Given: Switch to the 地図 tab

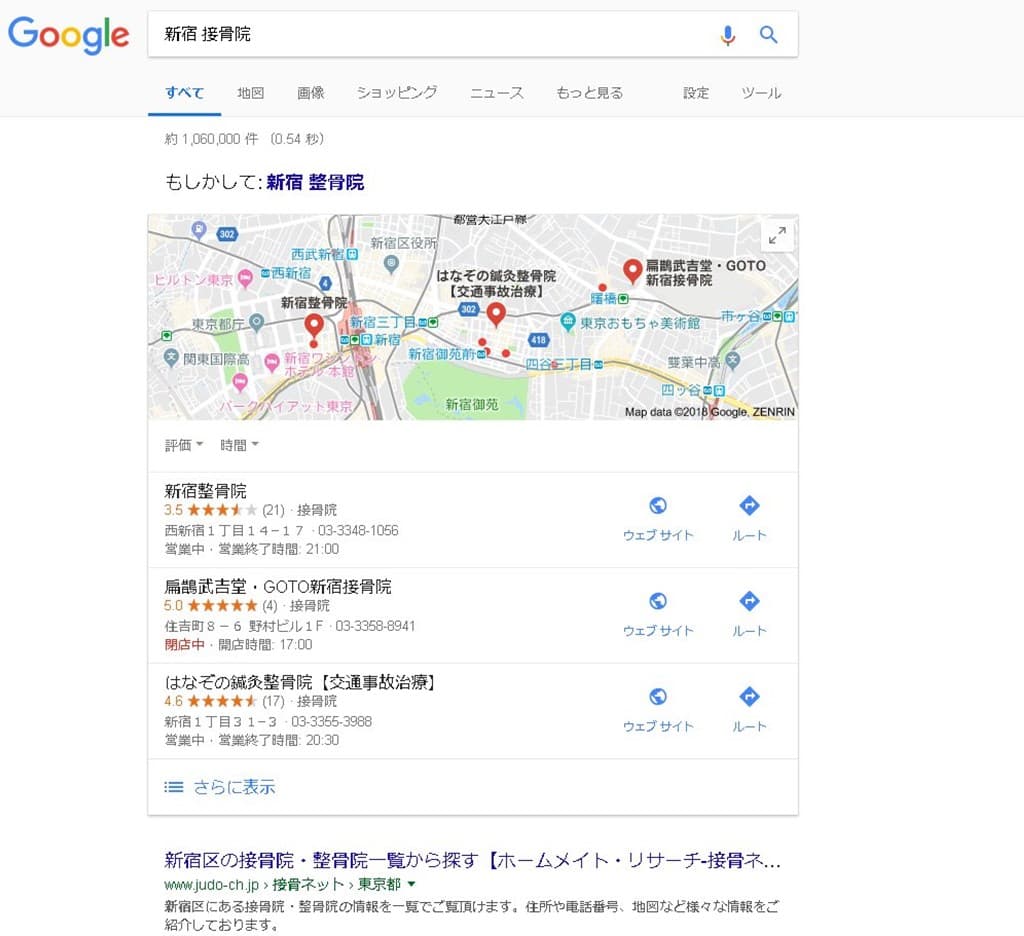Looking at the screenshot, I should pos(250,93).
